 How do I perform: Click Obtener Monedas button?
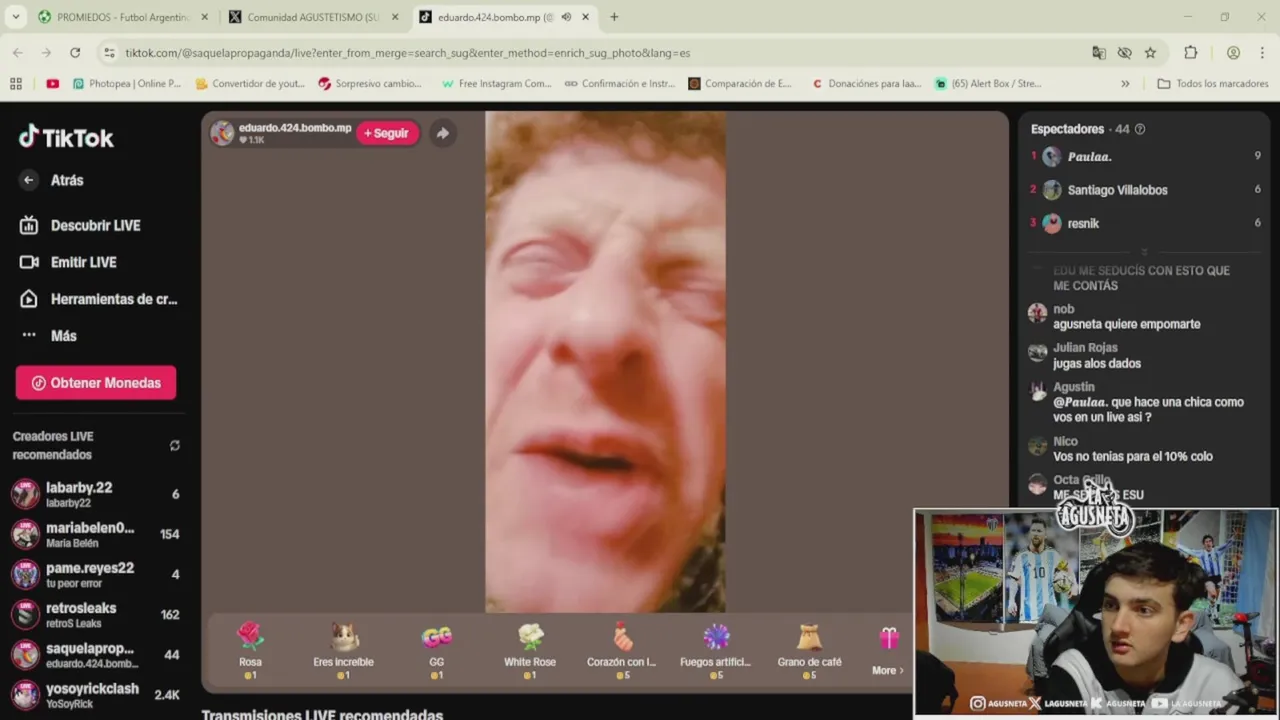point(96,383)
